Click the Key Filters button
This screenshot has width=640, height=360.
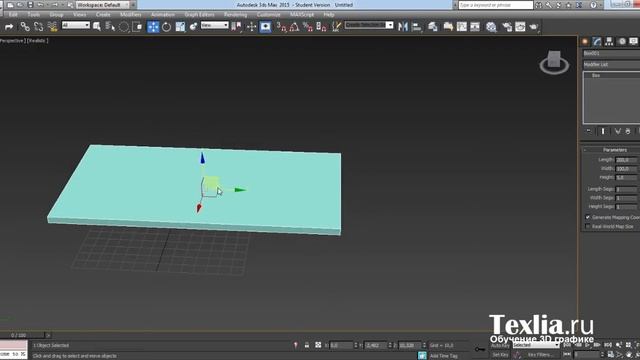click(x=540, y=355)
